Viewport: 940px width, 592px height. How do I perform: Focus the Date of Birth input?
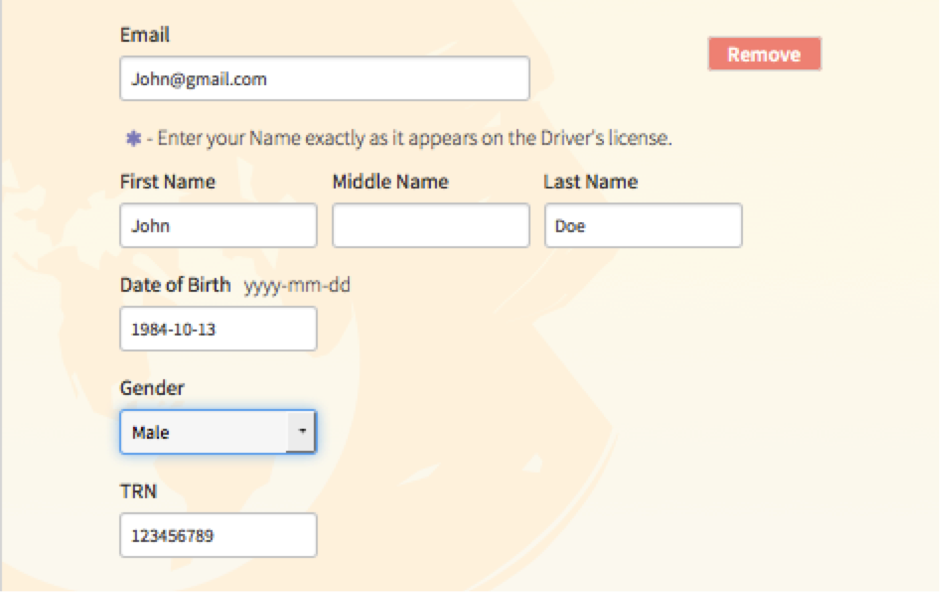tap(218, 329)
